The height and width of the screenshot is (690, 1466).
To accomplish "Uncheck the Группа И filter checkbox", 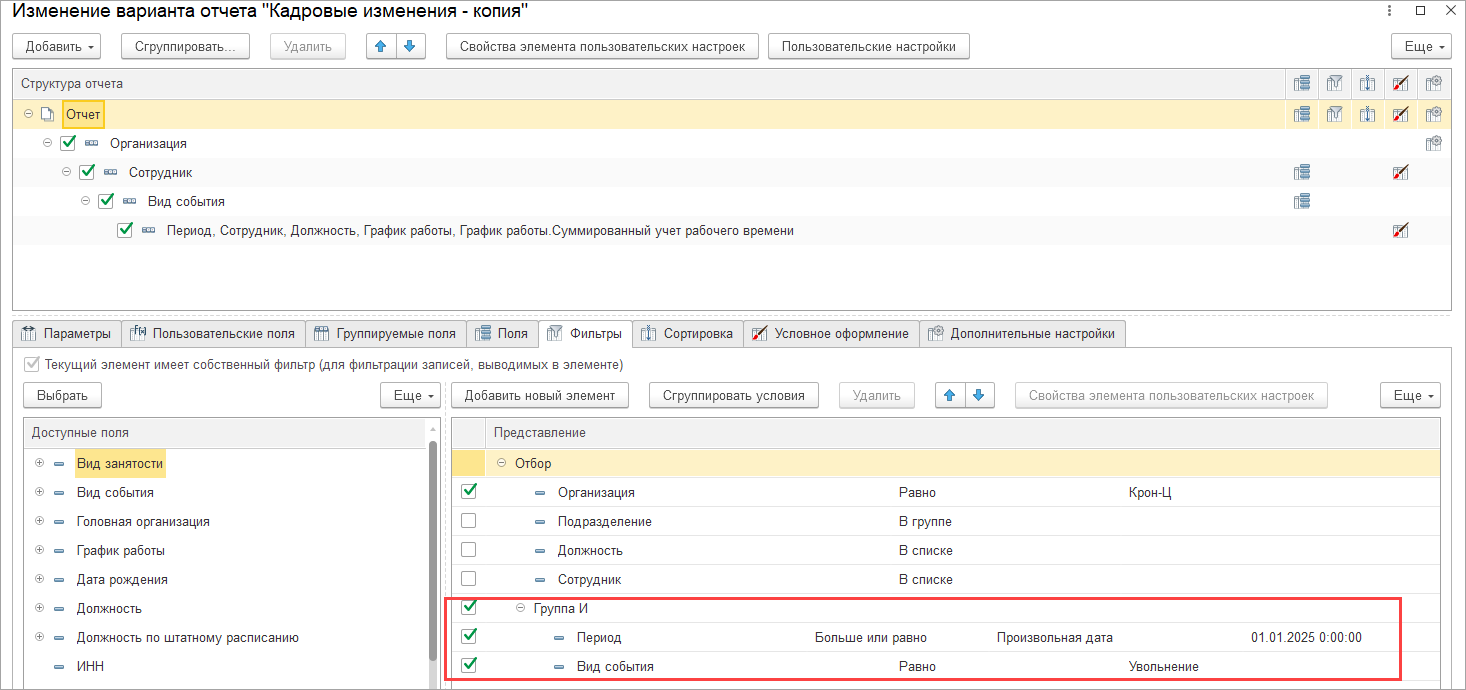I will click(468, 607).
